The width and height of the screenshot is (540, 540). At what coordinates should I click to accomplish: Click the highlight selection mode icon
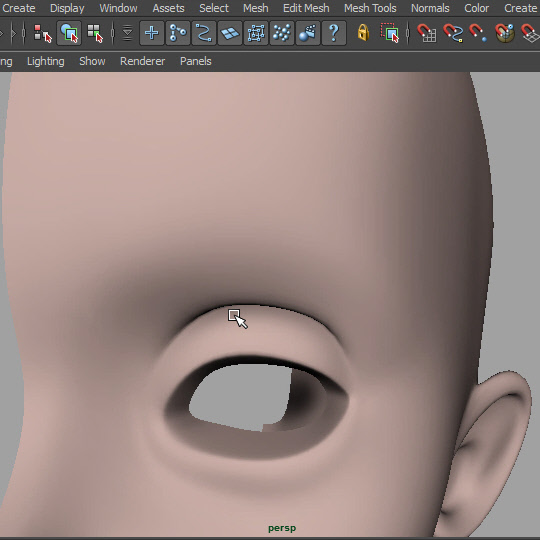[x=390, y=33]
